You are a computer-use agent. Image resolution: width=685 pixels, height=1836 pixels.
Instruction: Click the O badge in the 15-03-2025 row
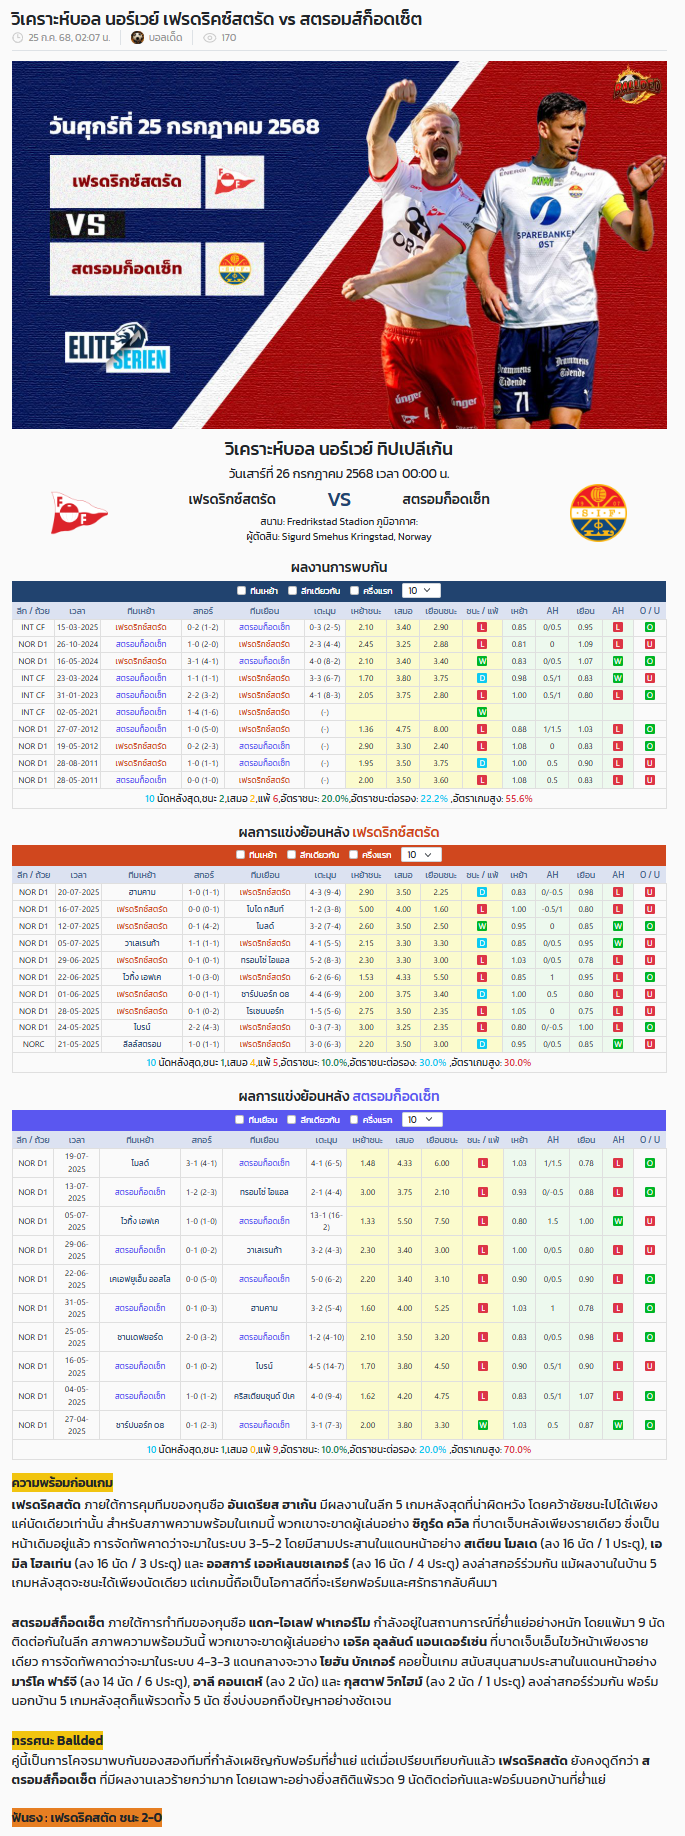click(650, 627)
